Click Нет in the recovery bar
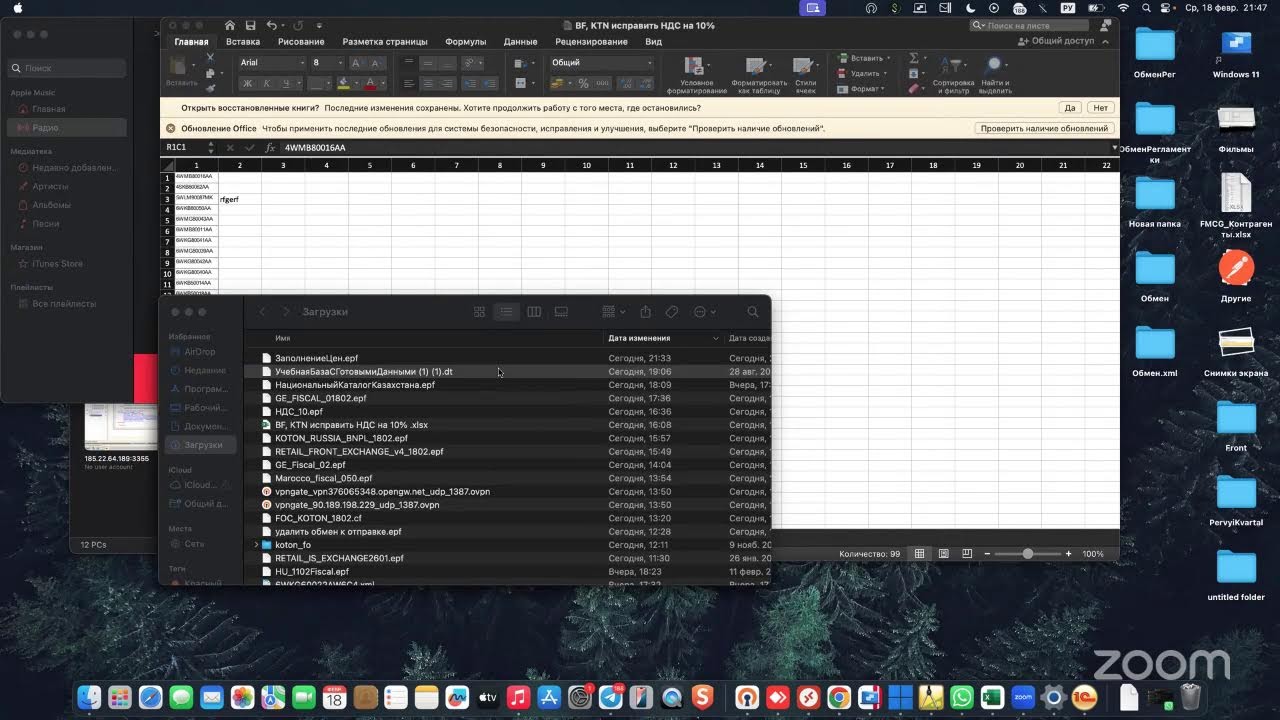Viewport: 1280px width, 720px height. tap(1100, 108)
